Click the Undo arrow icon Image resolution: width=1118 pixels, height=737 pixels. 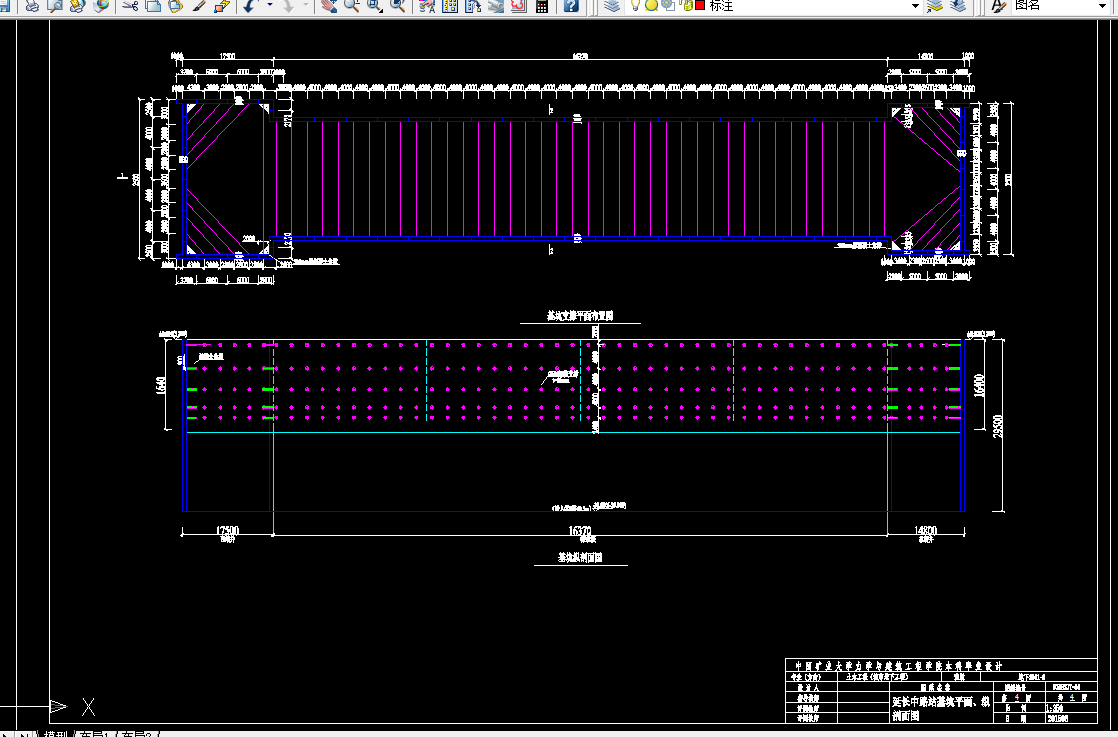(x=250, y=6)
